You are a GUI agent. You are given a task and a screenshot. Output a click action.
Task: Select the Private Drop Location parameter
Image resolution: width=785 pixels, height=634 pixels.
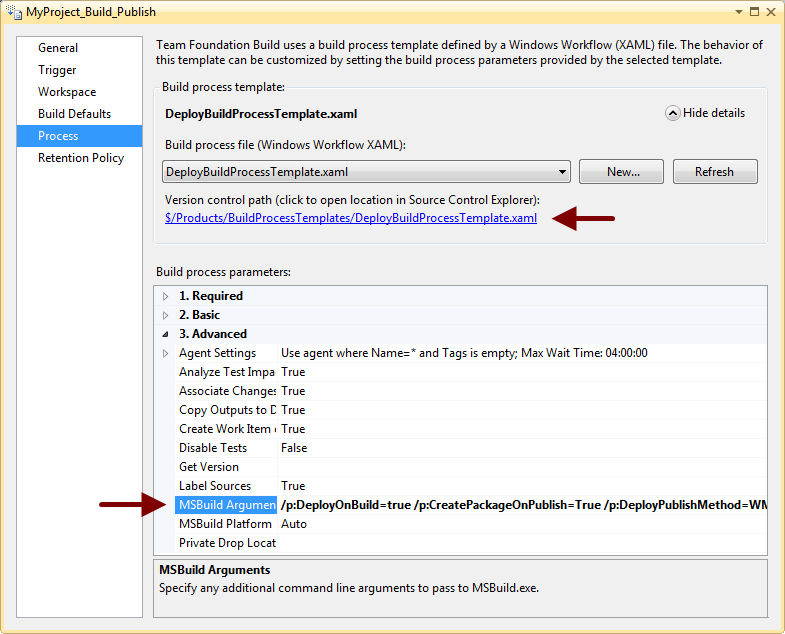pyautogui.click(x=226, y=543)
